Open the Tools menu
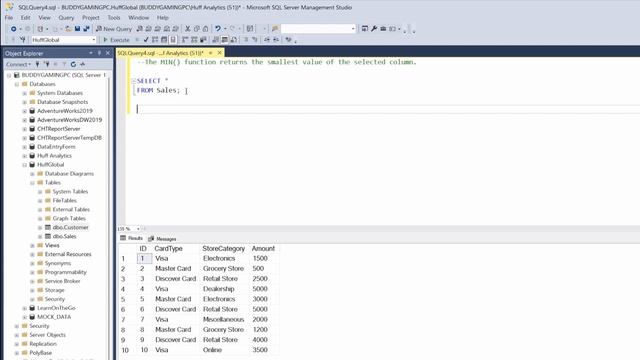This screenshot has width=640, height=360. click(114, 18)
